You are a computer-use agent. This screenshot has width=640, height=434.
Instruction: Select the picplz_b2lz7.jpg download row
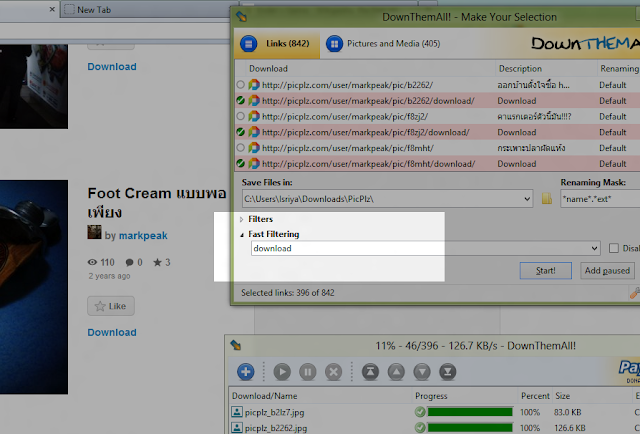434,412
